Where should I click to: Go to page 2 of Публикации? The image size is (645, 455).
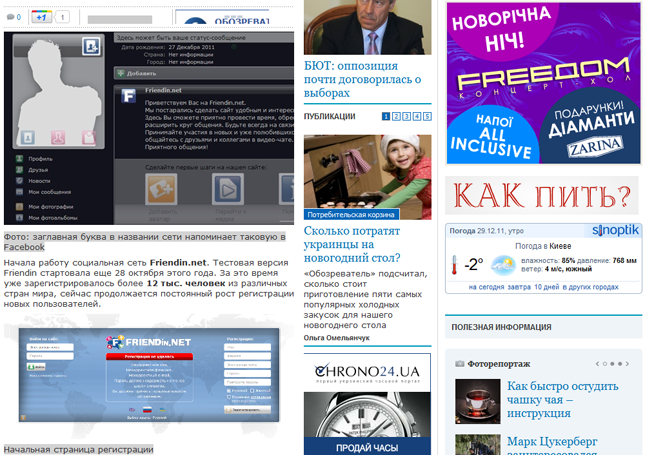[x=396, y=117]
